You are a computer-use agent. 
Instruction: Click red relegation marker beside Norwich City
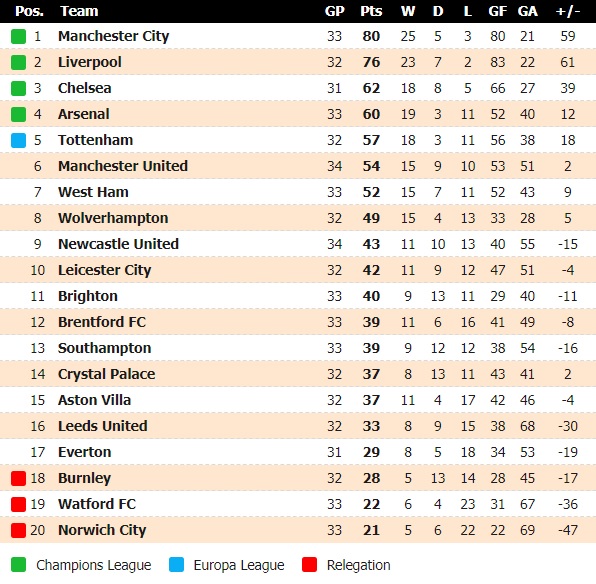point(18,530)
